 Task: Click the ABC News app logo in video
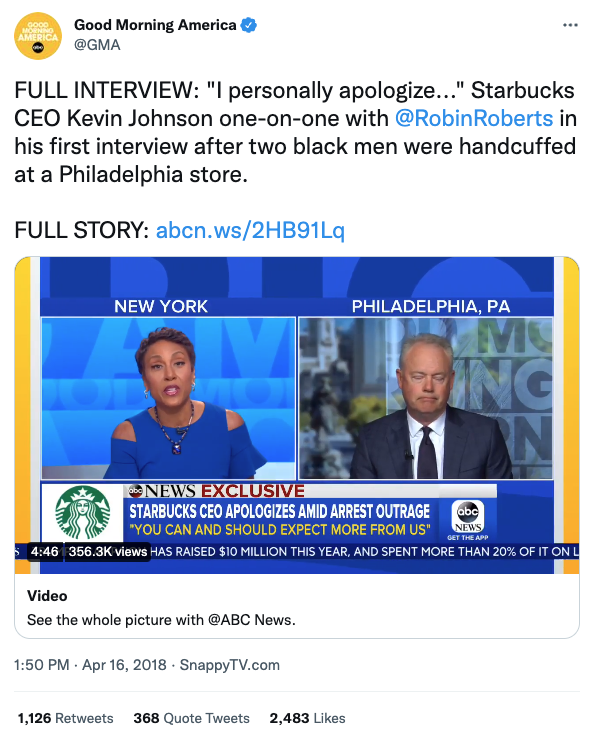[468, 517]
